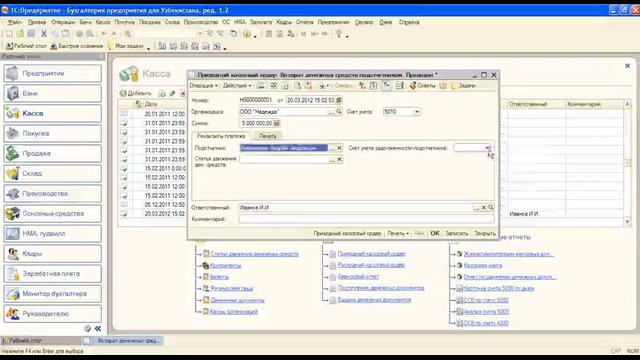
Task: Click the Основные средства truck icon
Action: click(13, 213)
